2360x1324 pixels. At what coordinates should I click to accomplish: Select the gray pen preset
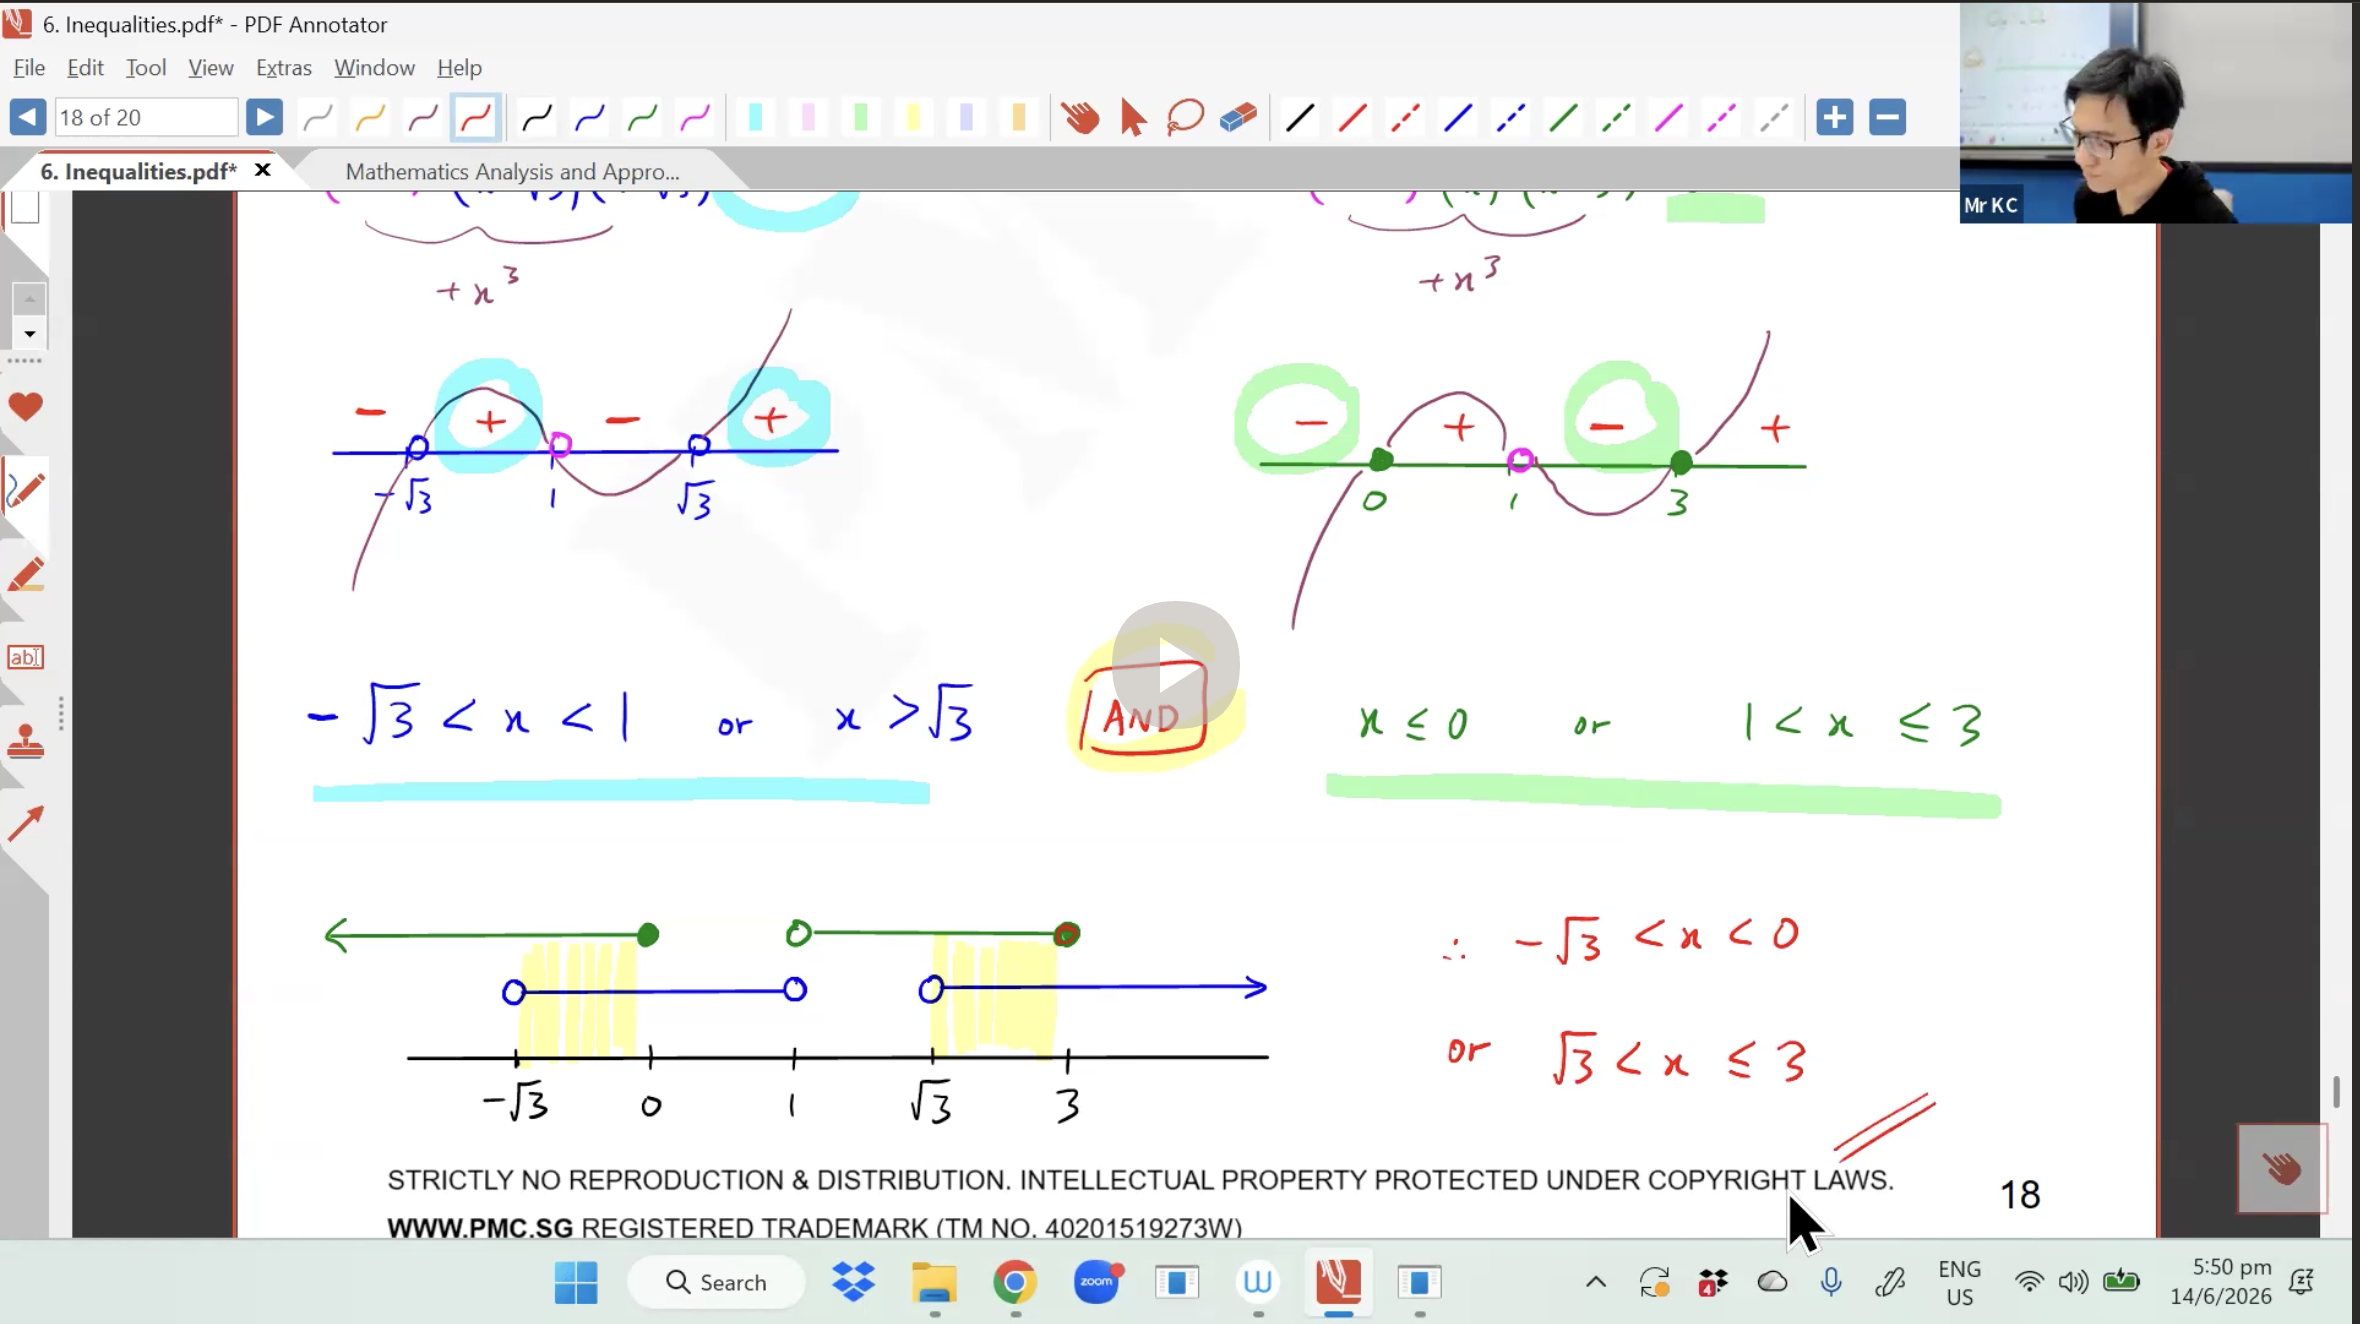click(x=318, y=118)
